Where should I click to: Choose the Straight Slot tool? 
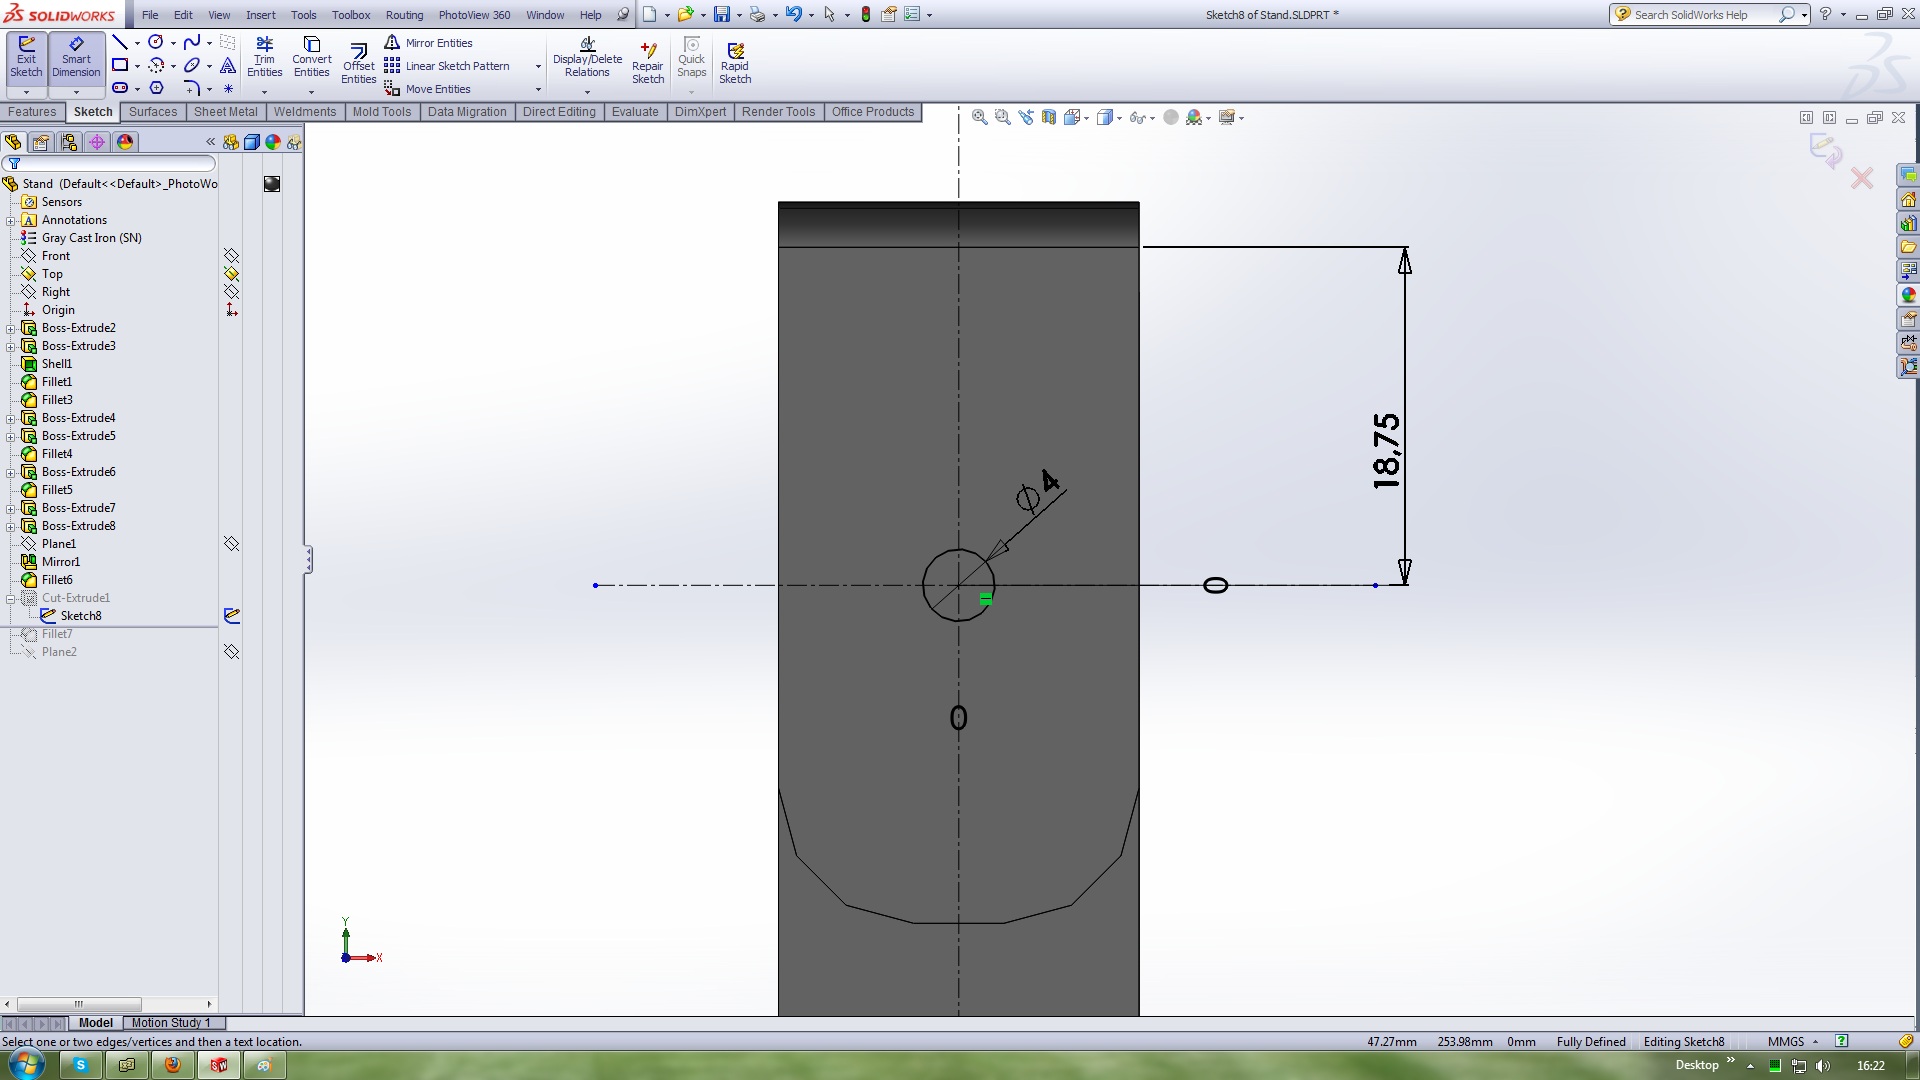pos(120,88)
